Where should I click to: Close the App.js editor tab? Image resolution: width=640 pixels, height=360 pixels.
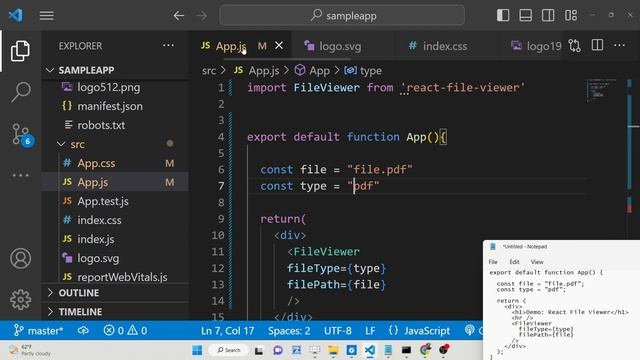279,46
